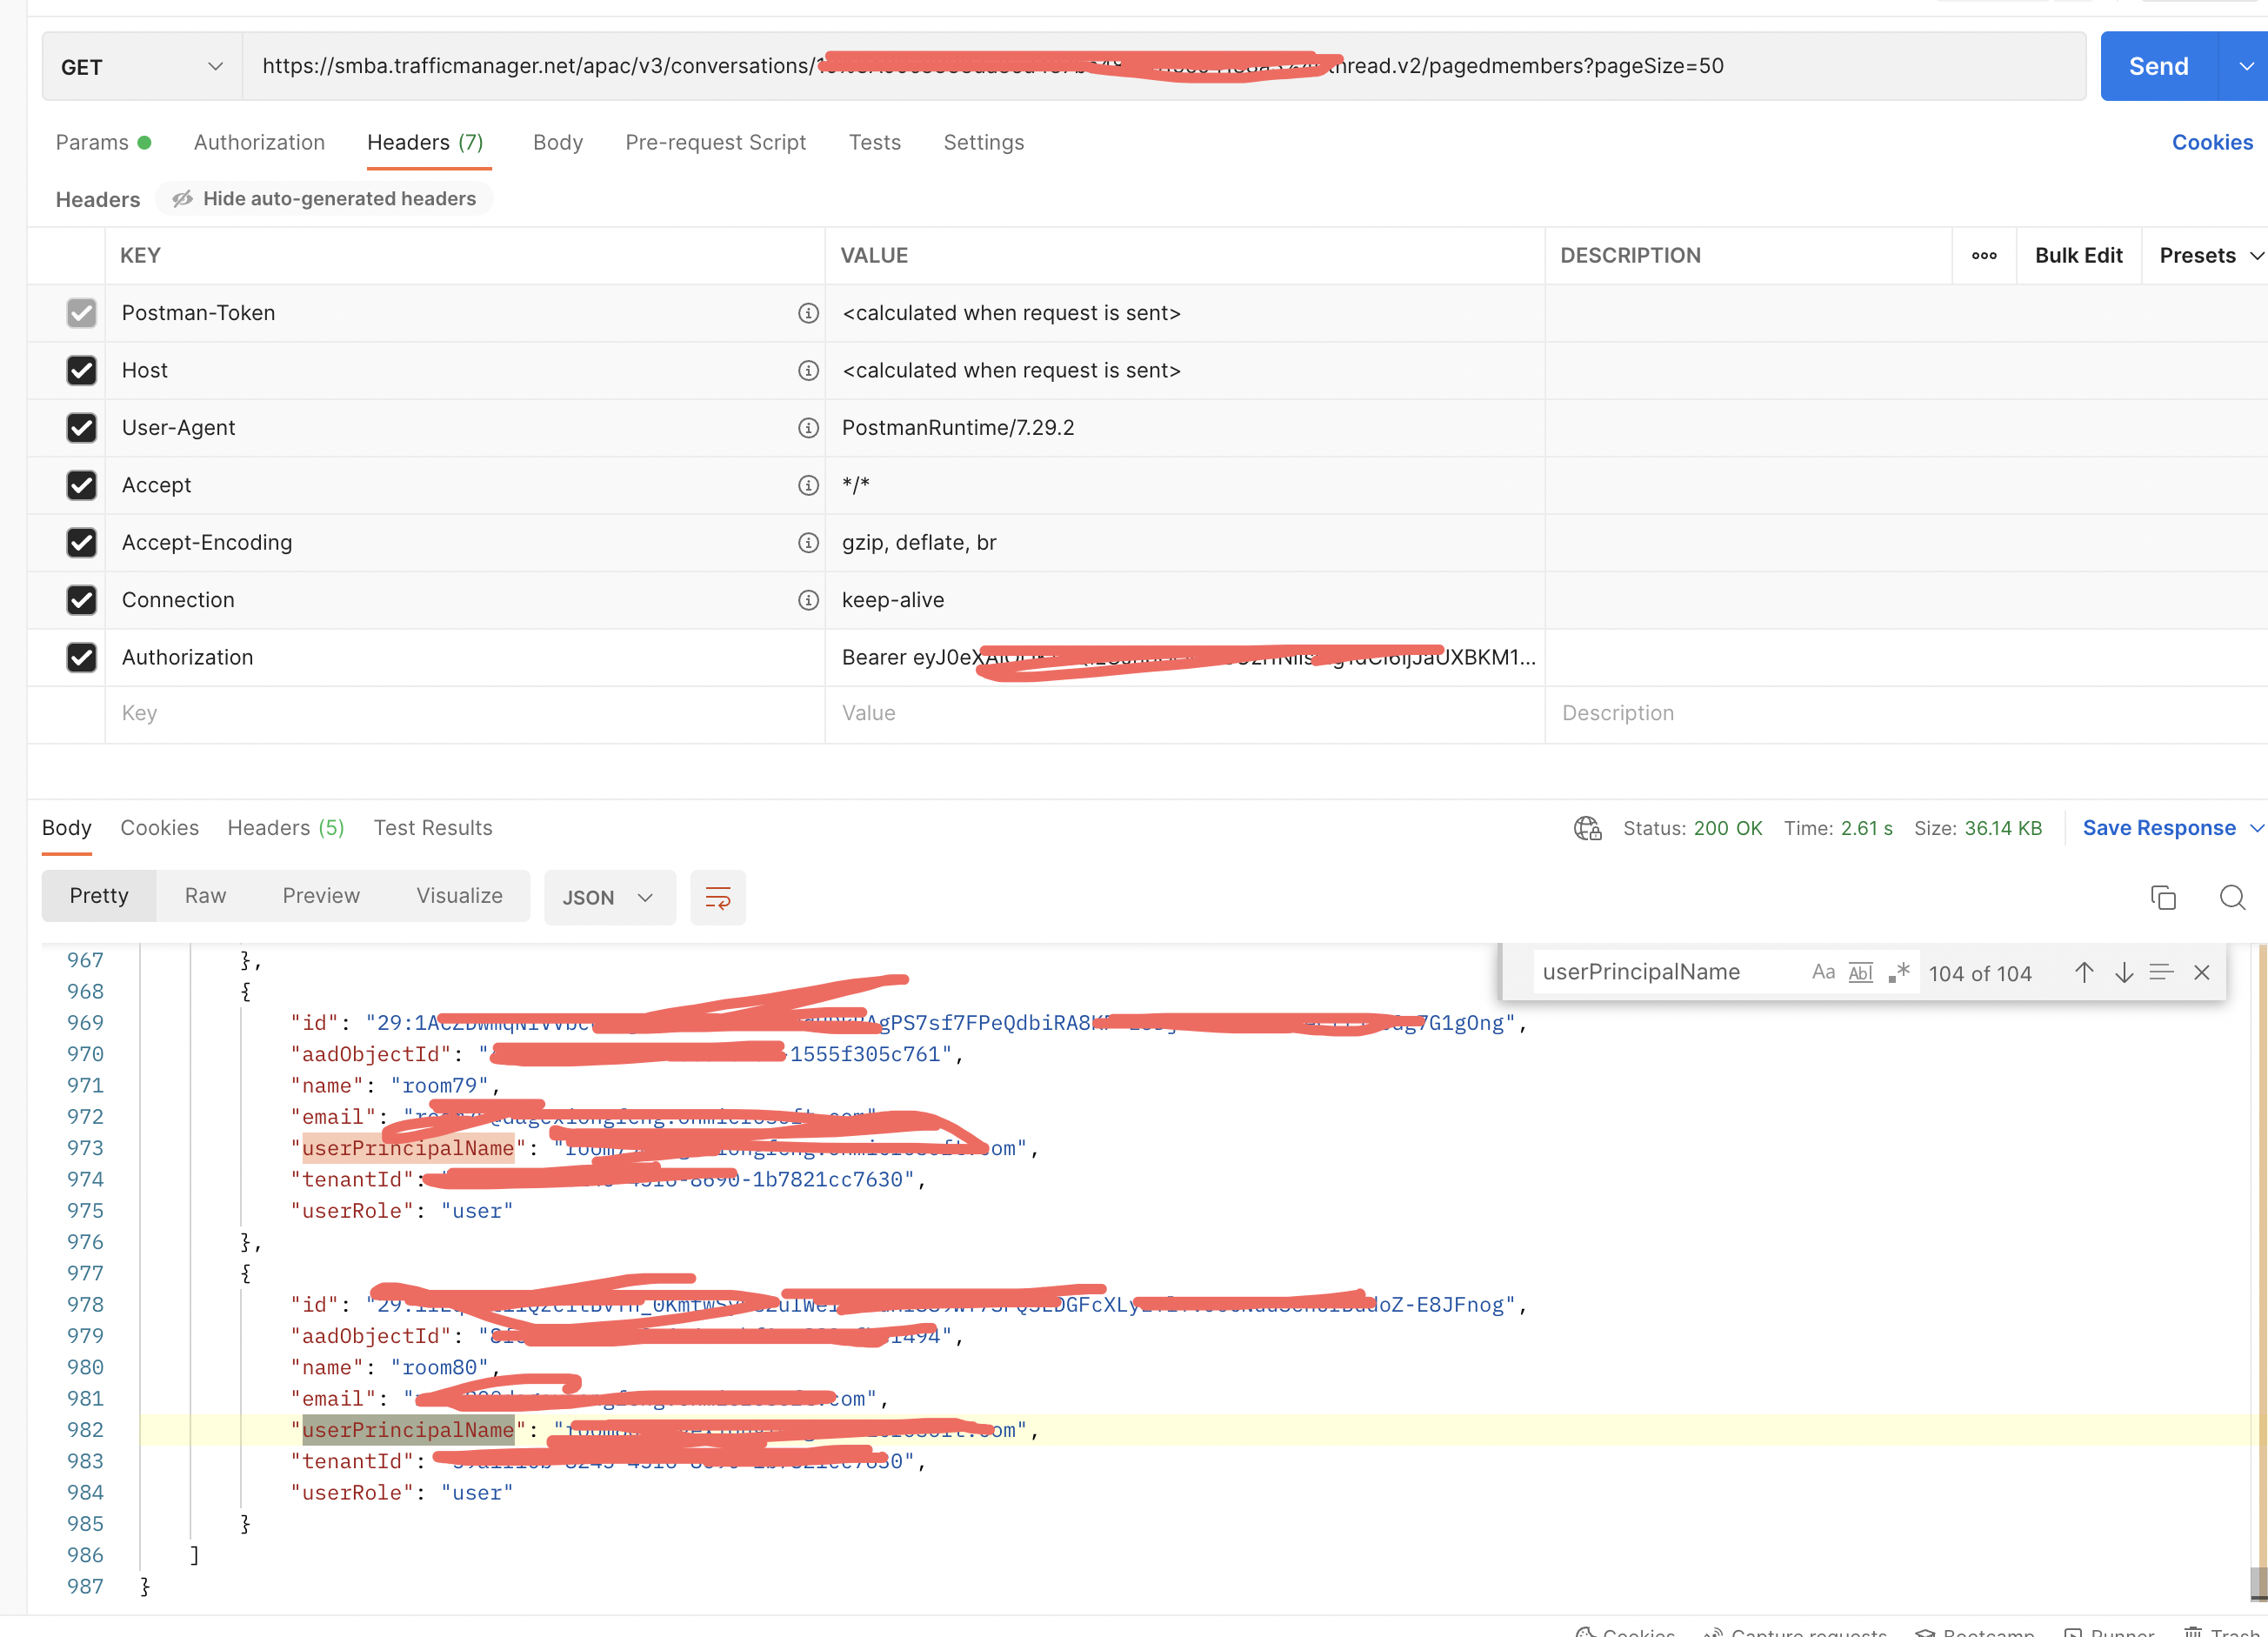Open search in response body
Screen dimensions: 2268x1637
[x=2232, y=897]
